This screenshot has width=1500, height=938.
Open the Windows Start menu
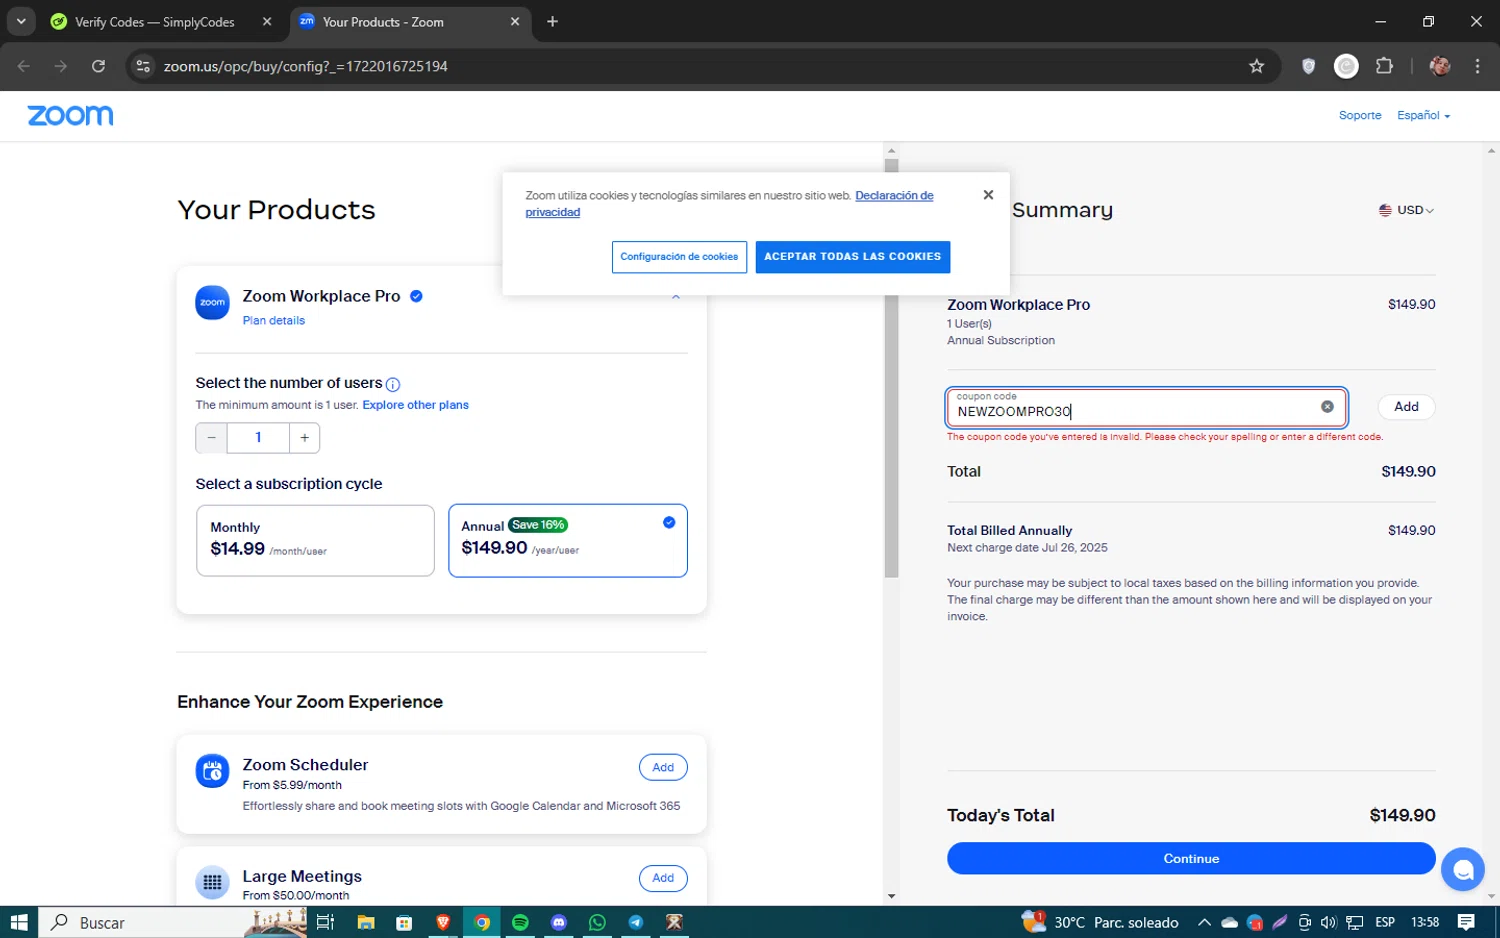tap(19, 922)
